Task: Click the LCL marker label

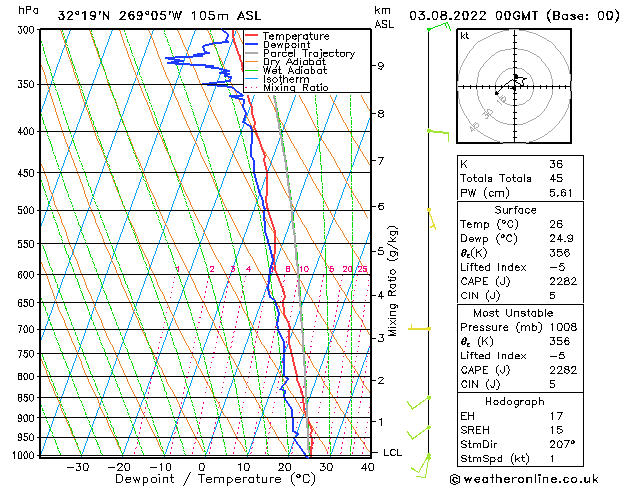Action: tap(393, 452)
